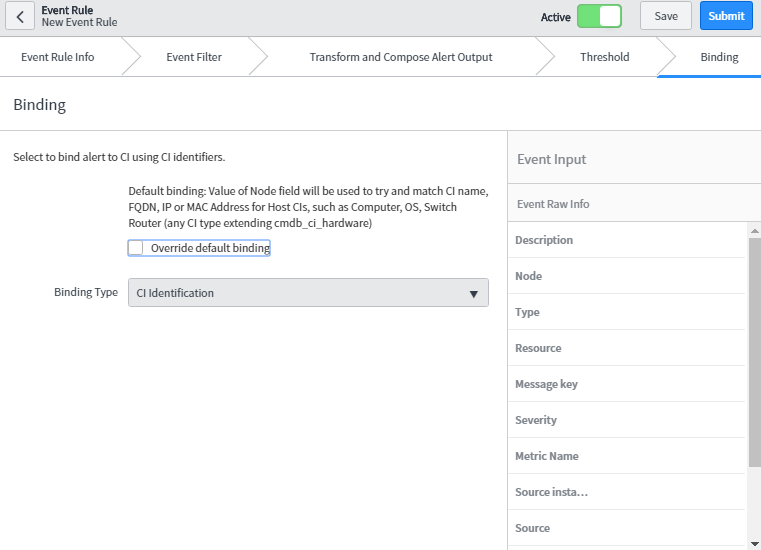Go to Transform and Compose Alert Output
761x550 pixels.
(x=400, y=57)
